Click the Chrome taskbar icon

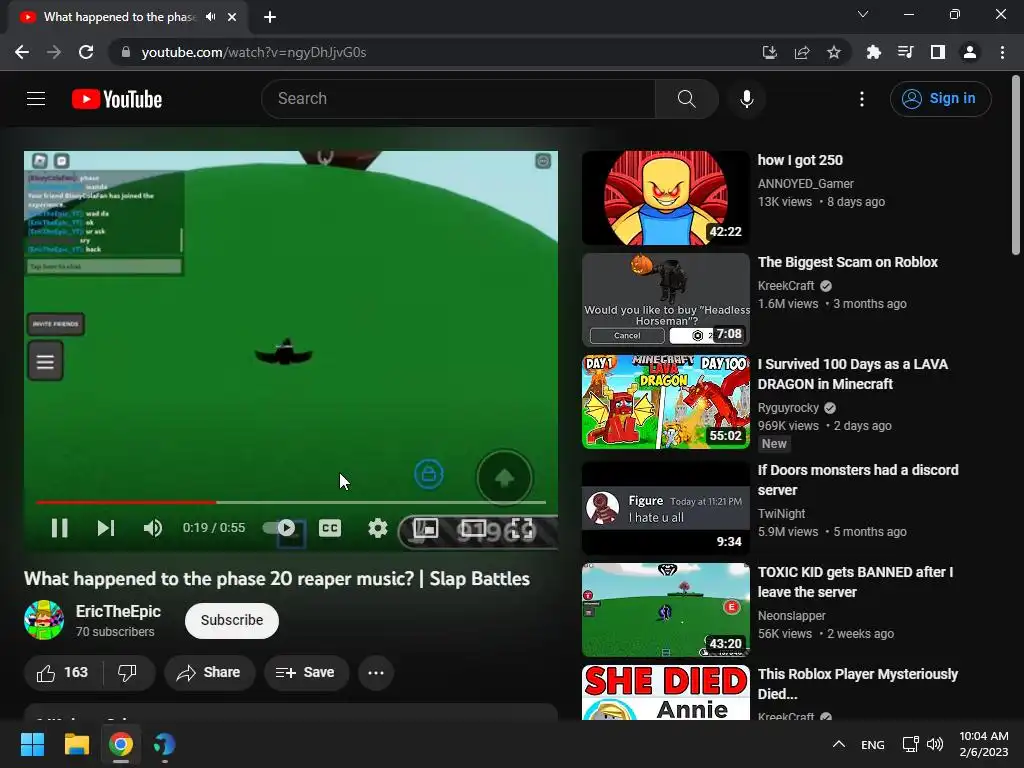click(x=121, y=744)
